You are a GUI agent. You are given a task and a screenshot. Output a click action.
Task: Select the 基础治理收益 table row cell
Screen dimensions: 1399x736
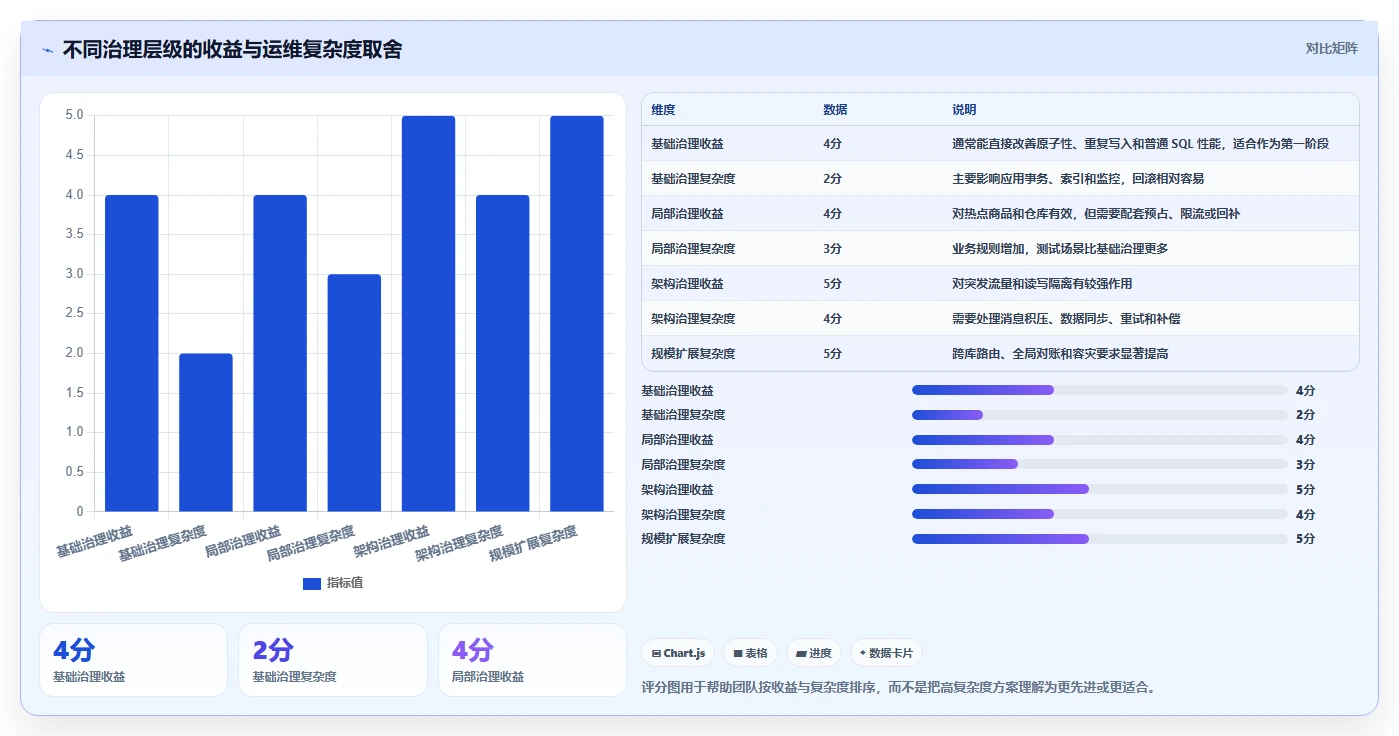pyautogui.click(x=687, y=144)
